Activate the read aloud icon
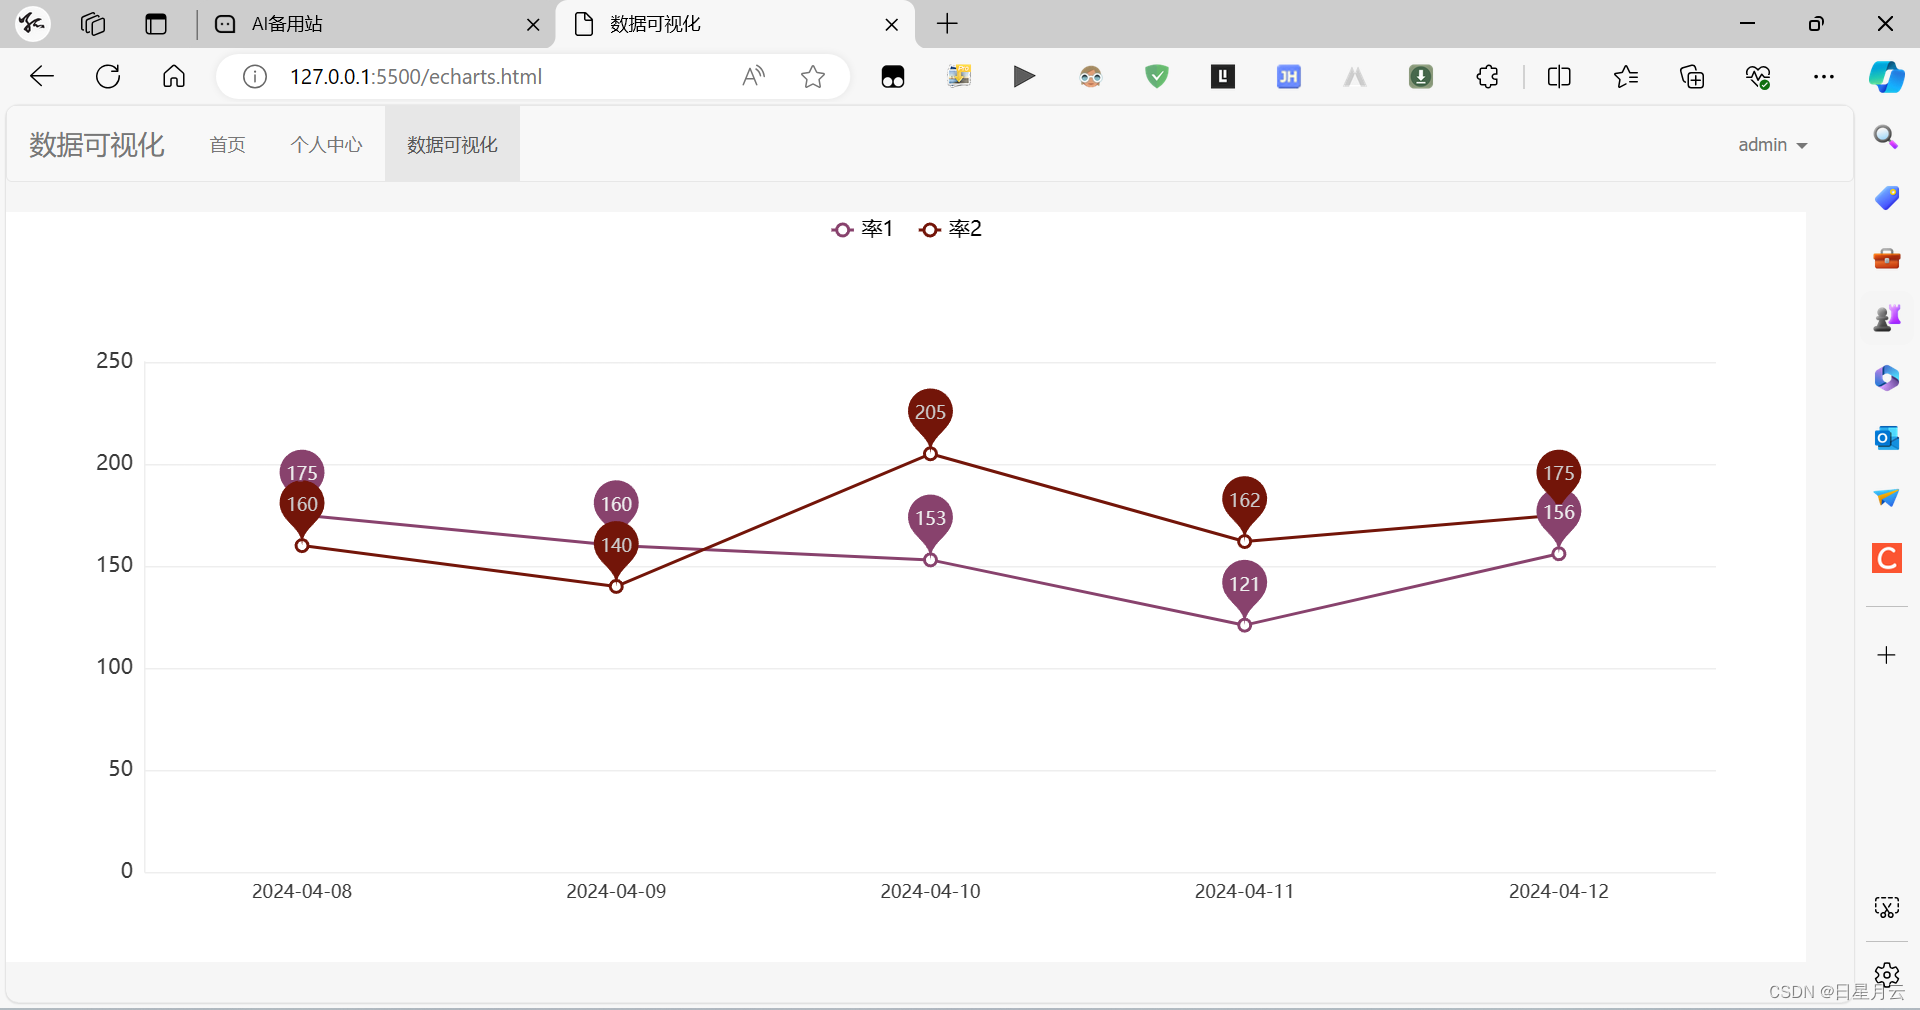Image resolution: width=1920 pixels, height=1010 pixels. point(754,76)
